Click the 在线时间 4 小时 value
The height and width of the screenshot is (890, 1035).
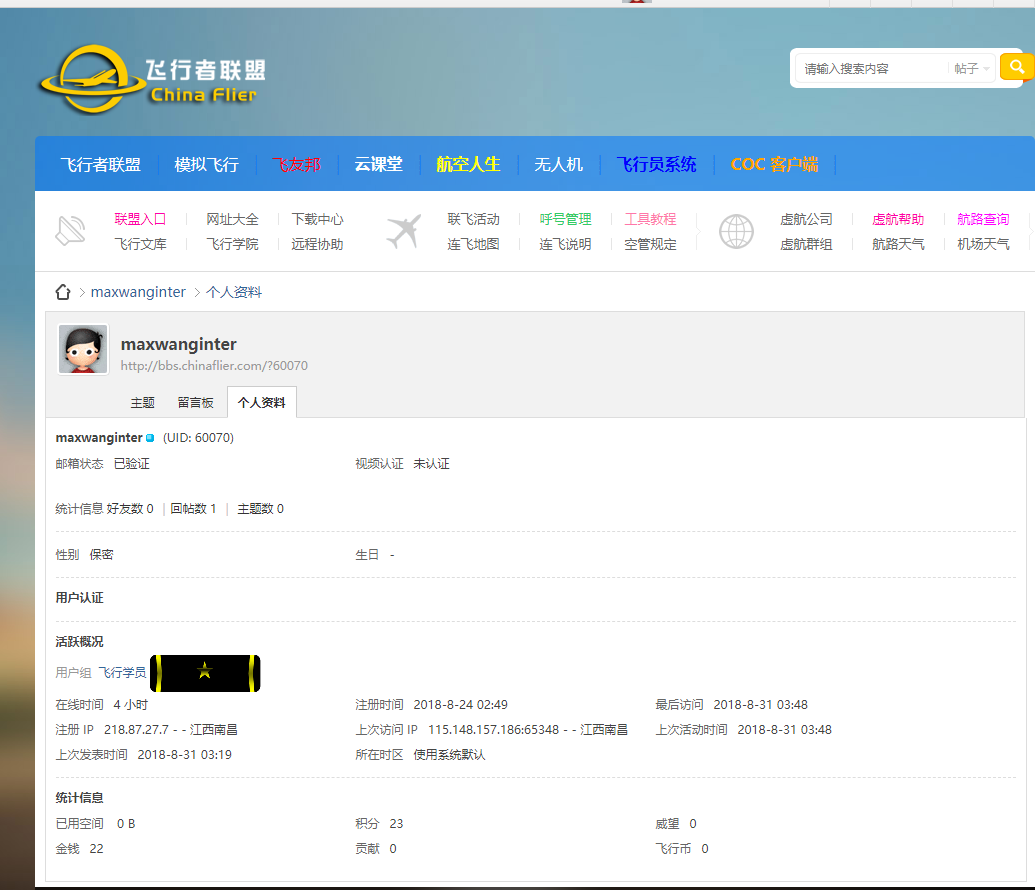131,704
